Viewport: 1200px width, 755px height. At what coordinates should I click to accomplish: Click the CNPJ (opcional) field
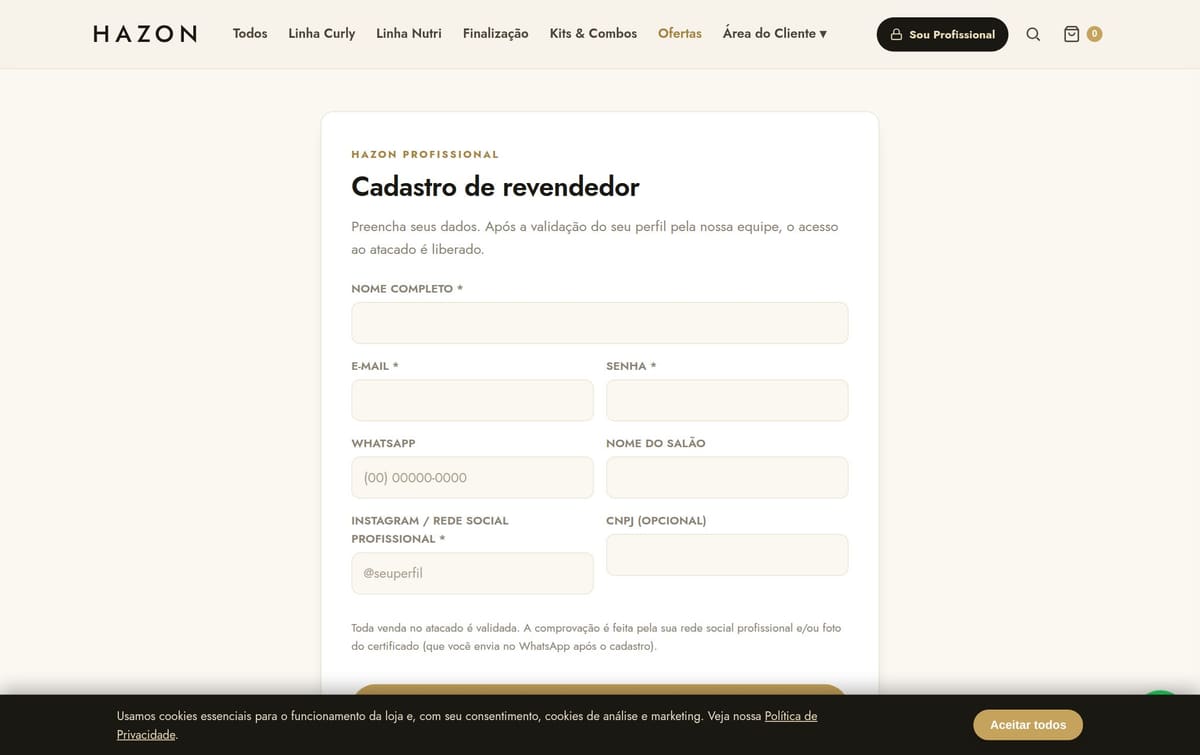[x=727, y=555]
